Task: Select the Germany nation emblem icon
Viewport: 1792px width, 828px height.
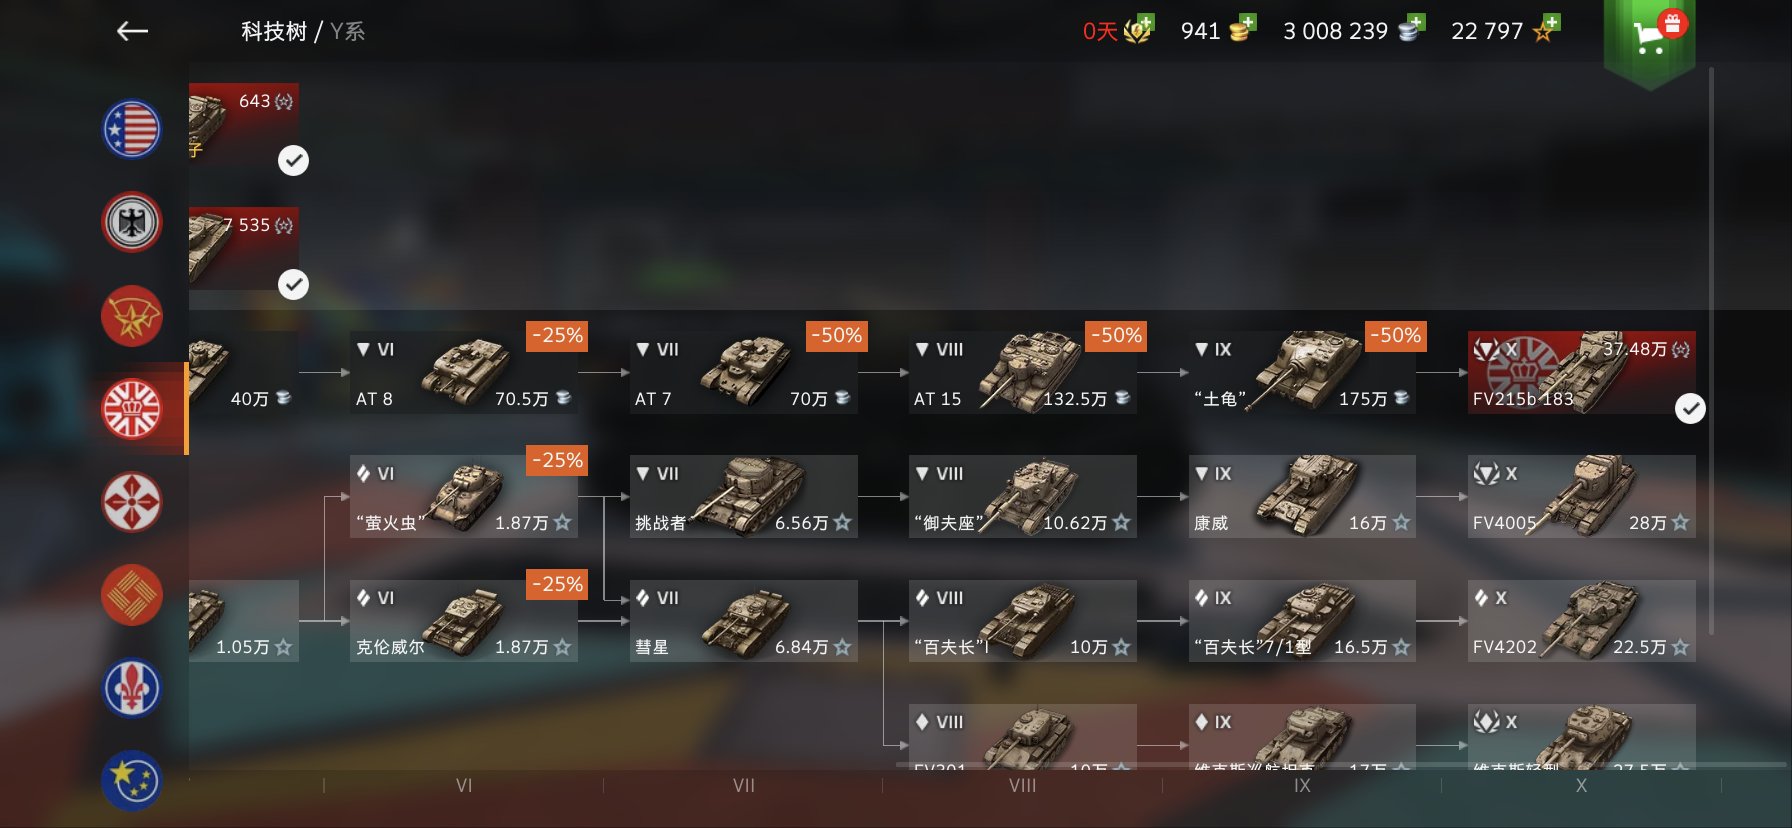Action: 132,222
